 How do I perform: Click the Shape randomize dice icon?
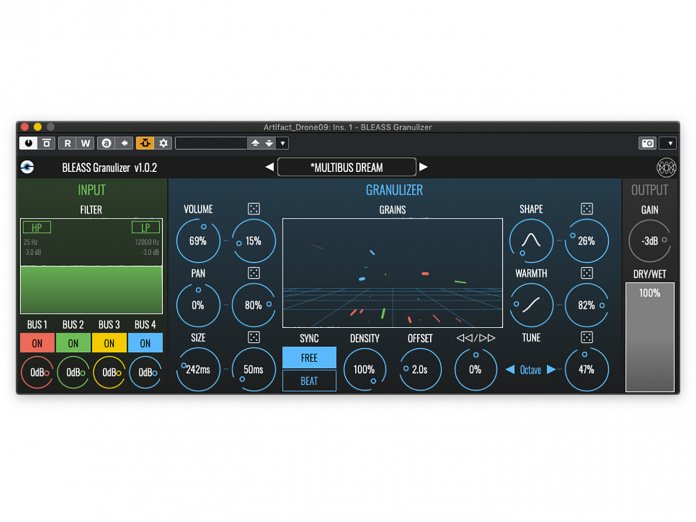(587, 209)
